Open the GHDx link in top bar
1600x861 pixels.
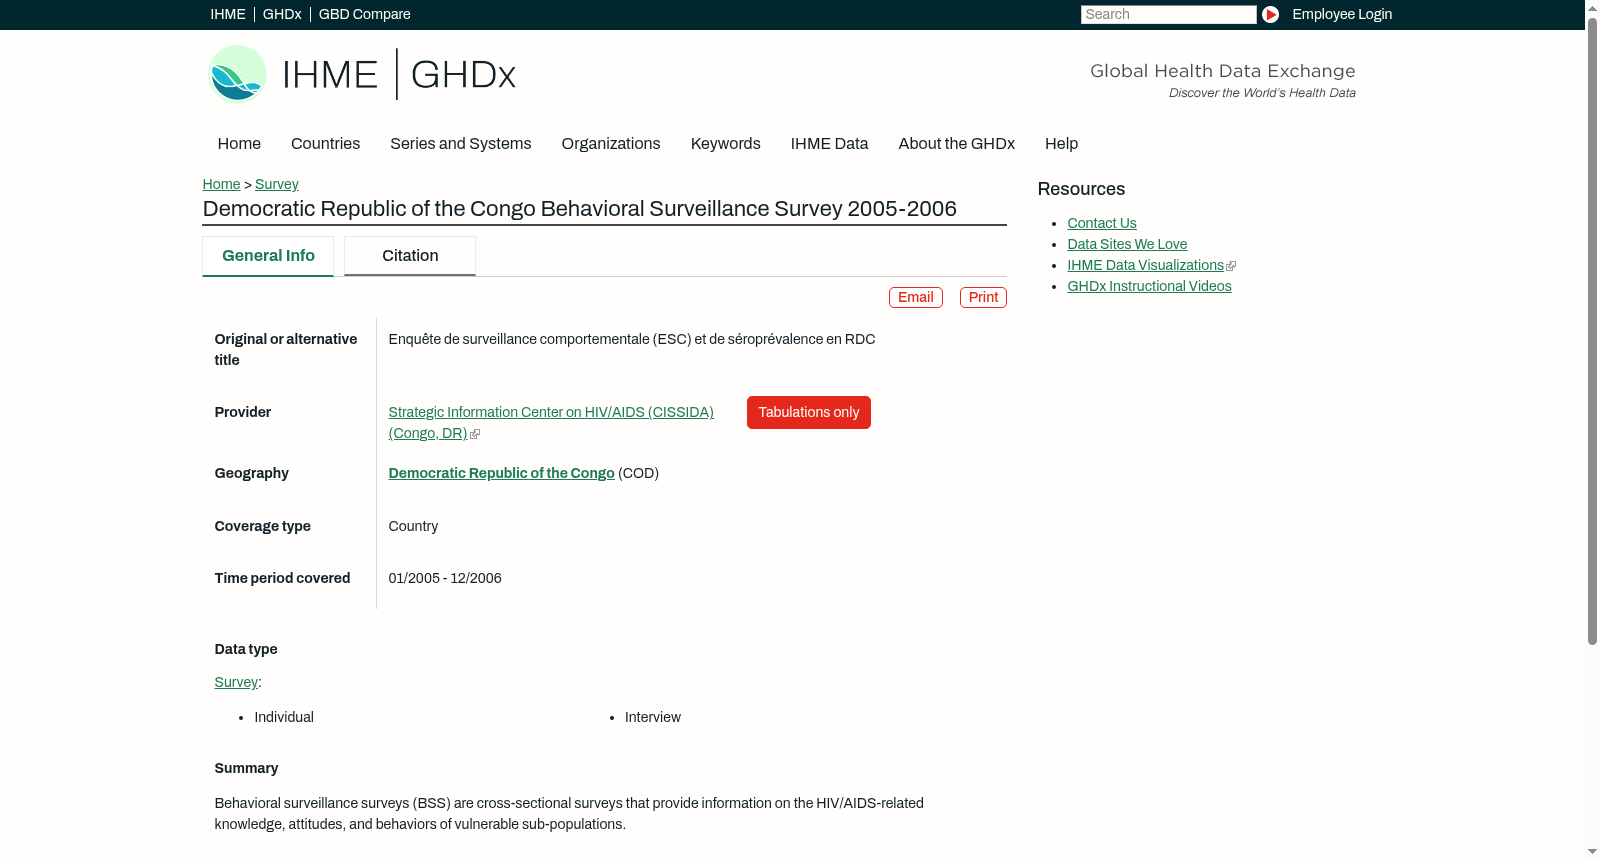(282, 14)
